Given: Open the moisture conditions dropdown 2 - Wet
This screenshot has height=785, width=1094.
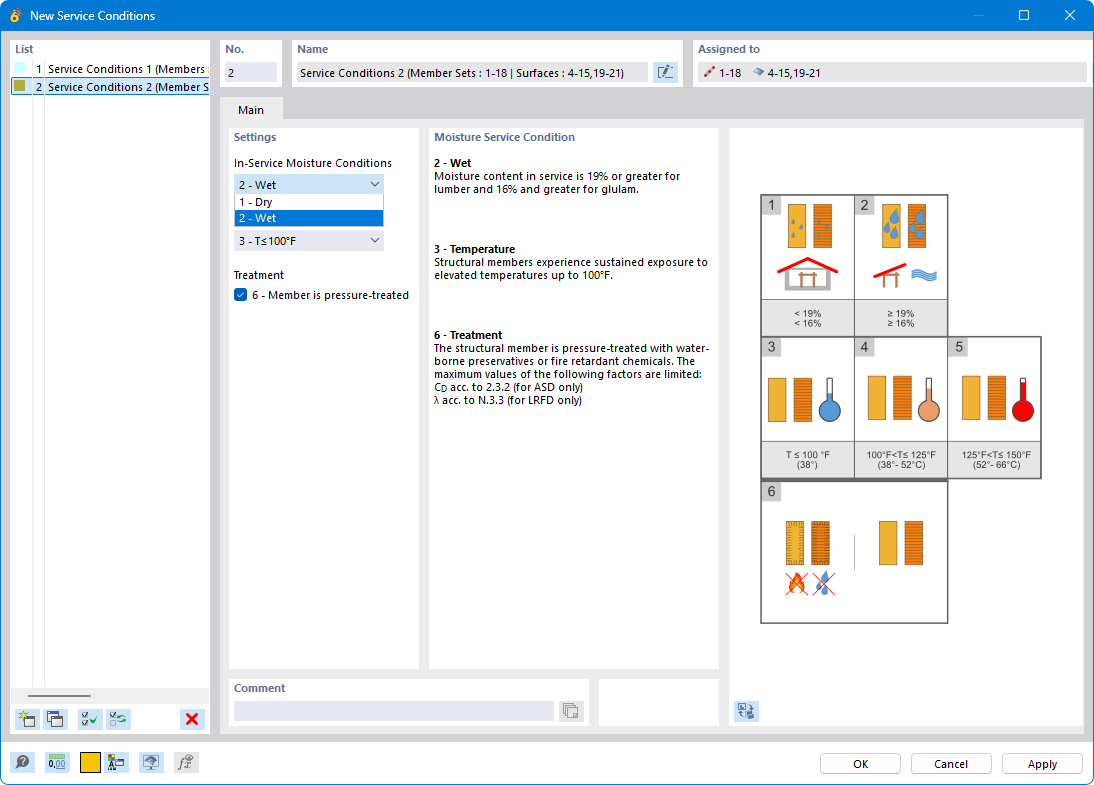Looking at the screenshot, I should click(309, 184).
